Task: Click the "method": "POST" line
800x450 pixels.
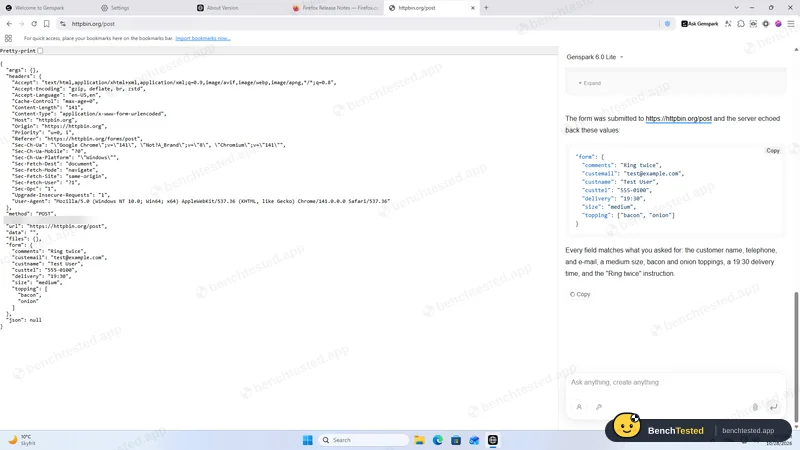Action: coord(31,214)
